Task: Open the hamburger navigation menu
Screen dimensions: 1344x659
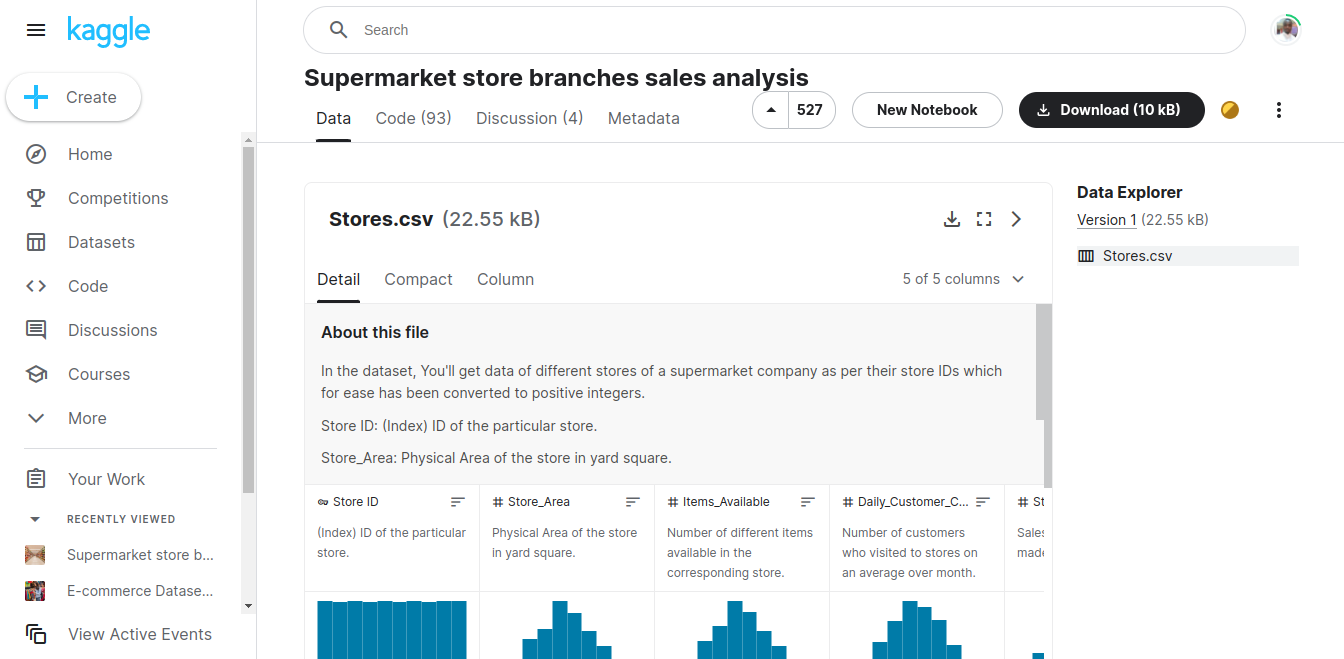Action: (36, 30)
